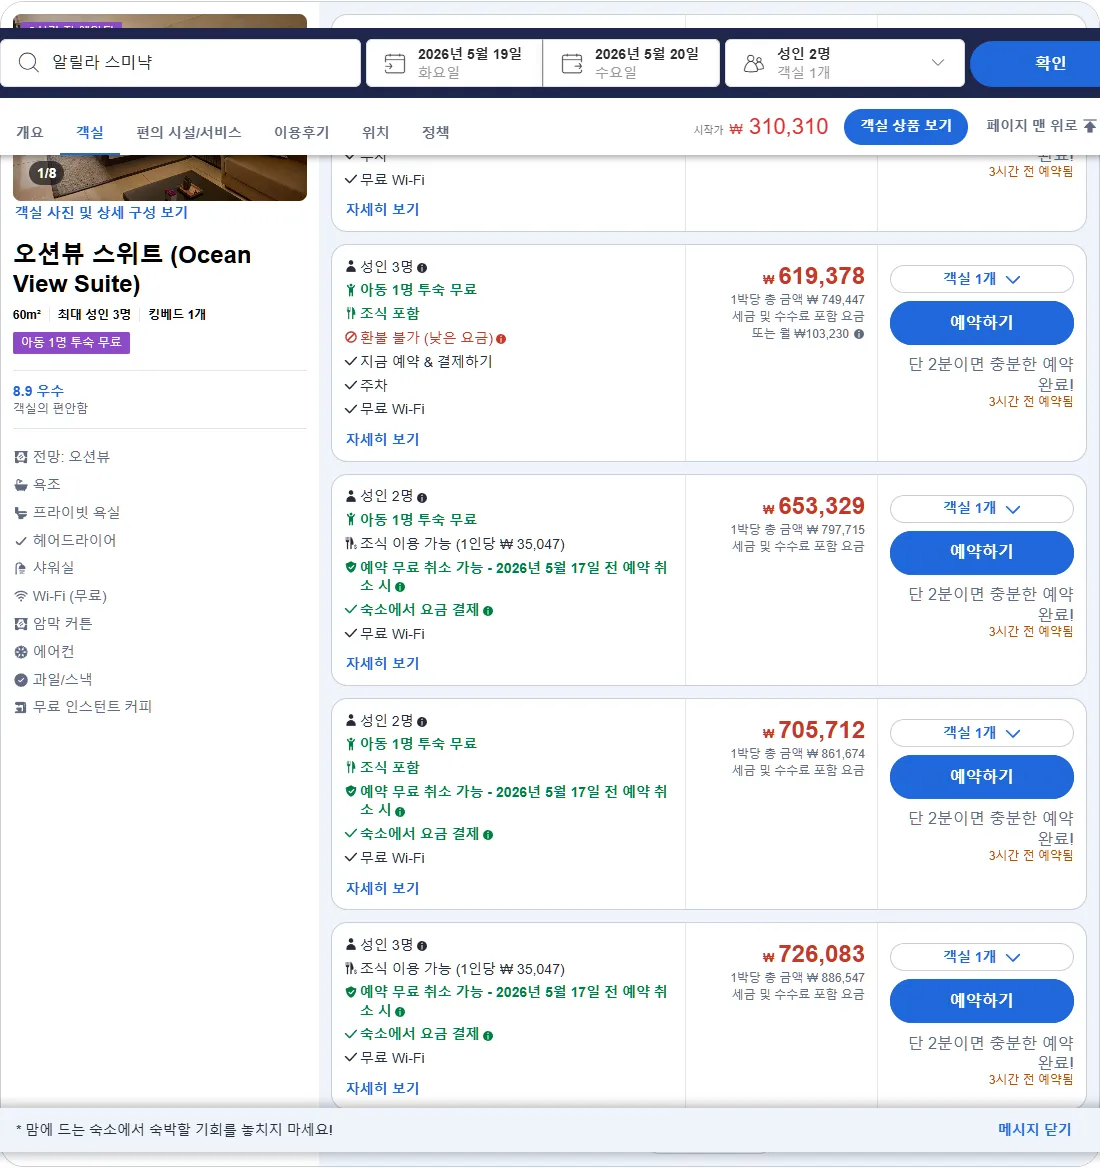Click 조식 이용 가능 text in ₩726,083 offer
The height and width of the screenshot is (1168, 1100).
[x=462, y=969]
